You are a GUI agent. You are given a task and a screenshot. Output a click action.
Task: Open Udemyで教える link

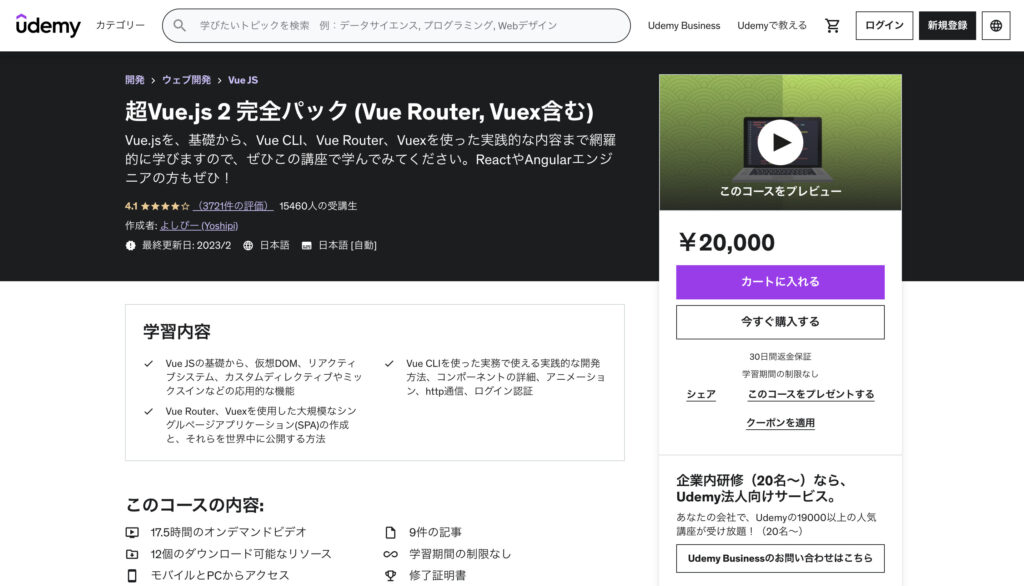click(772, 25)
